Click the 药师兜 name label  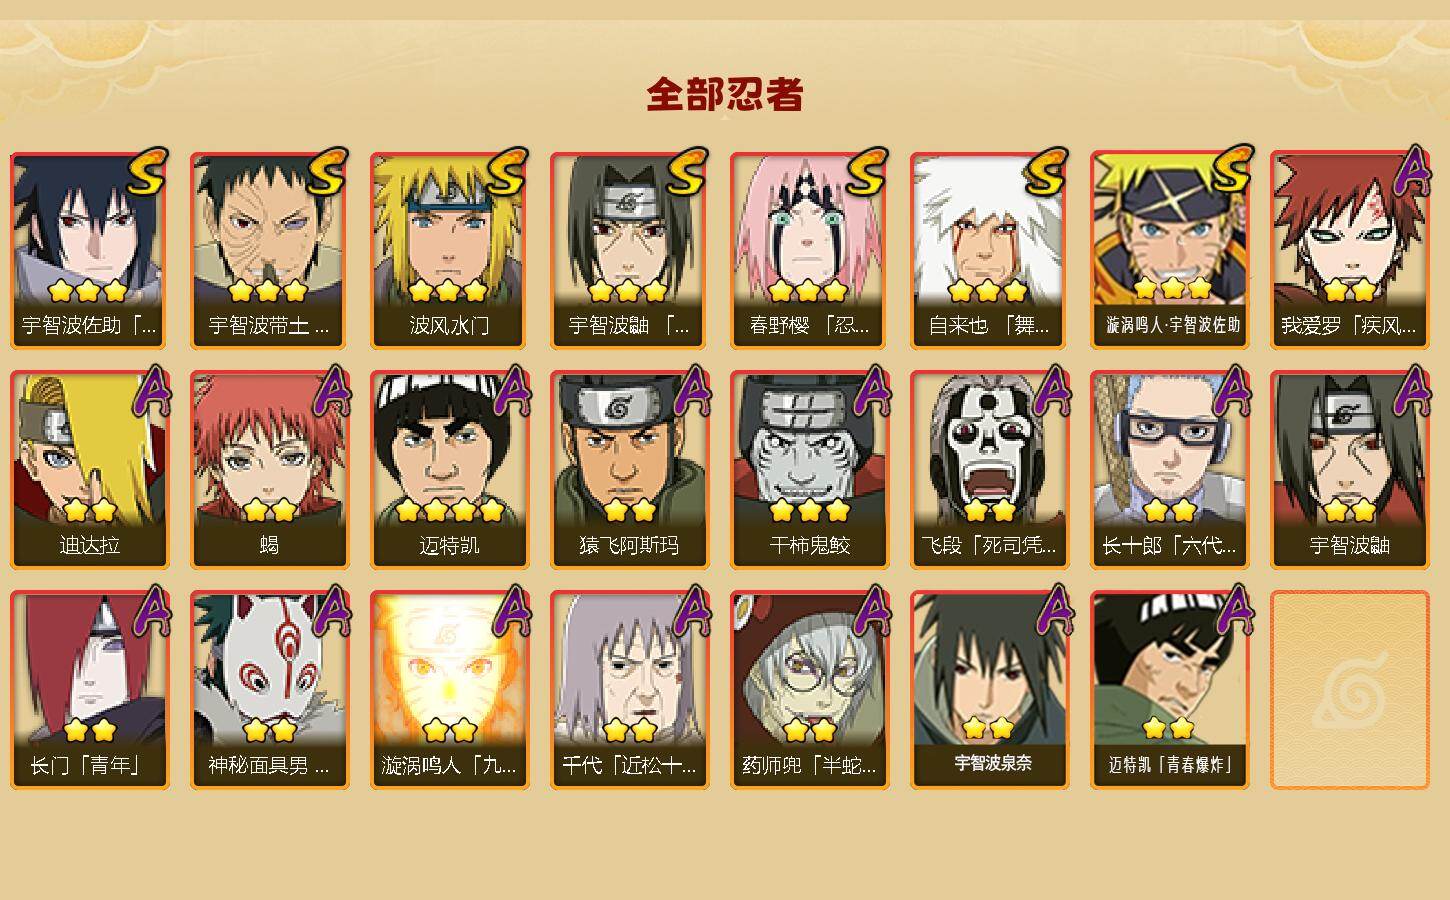pyautogui.click(x=809, y=766)
